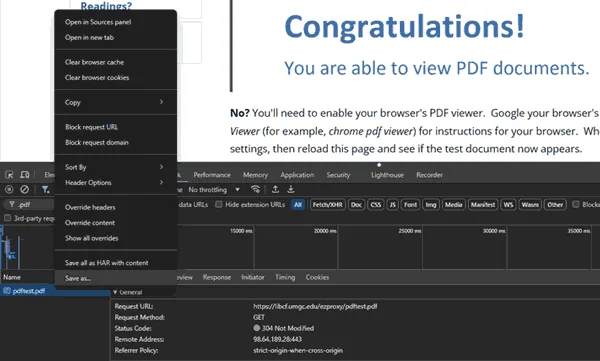Screen dimensions: 600x361
Task: Click the strict-origin-when-cross-origin value
Action: pyautogui.click(x=298, y=350)
